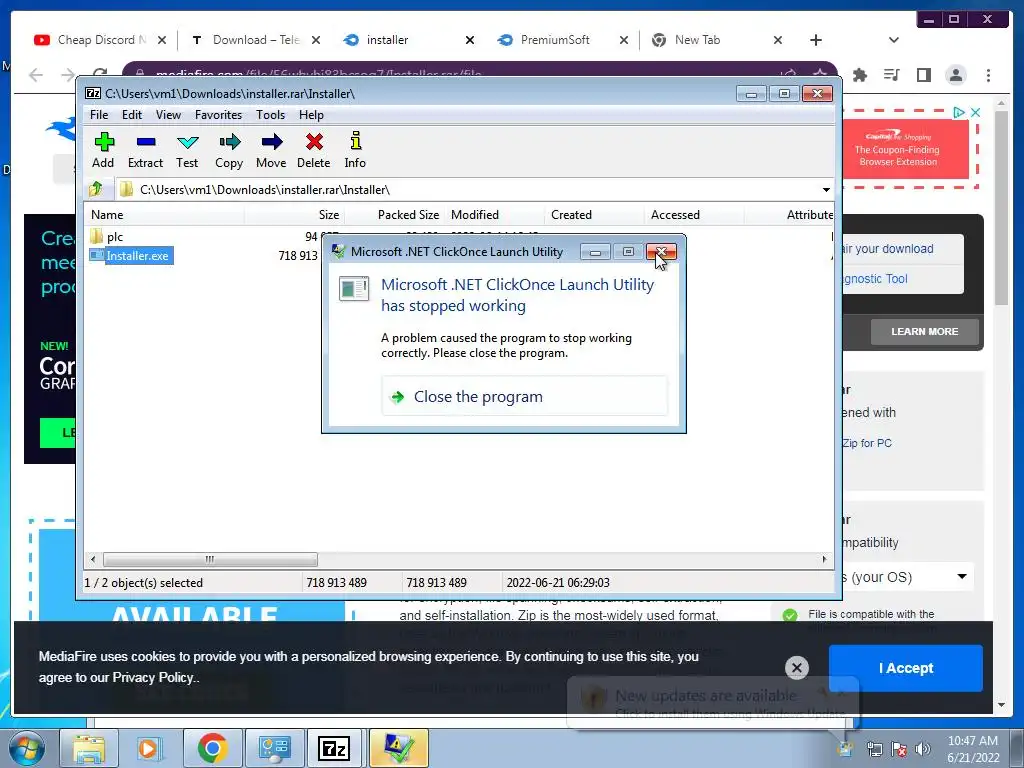
Task: Open Windows Media Player from taskbar
Action: [149, 748]
